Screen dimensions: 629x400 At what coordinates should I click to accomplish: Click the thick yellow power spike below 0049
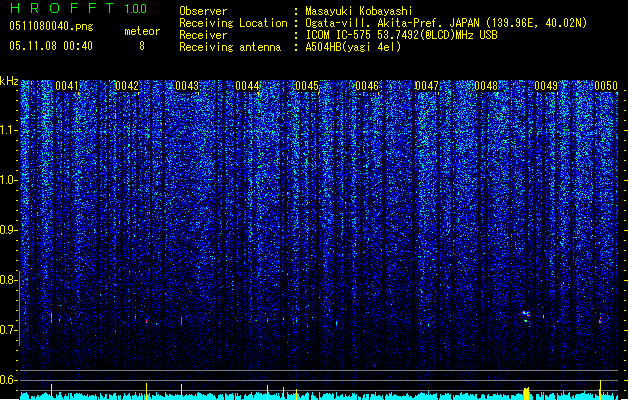(x=527, y=393)
